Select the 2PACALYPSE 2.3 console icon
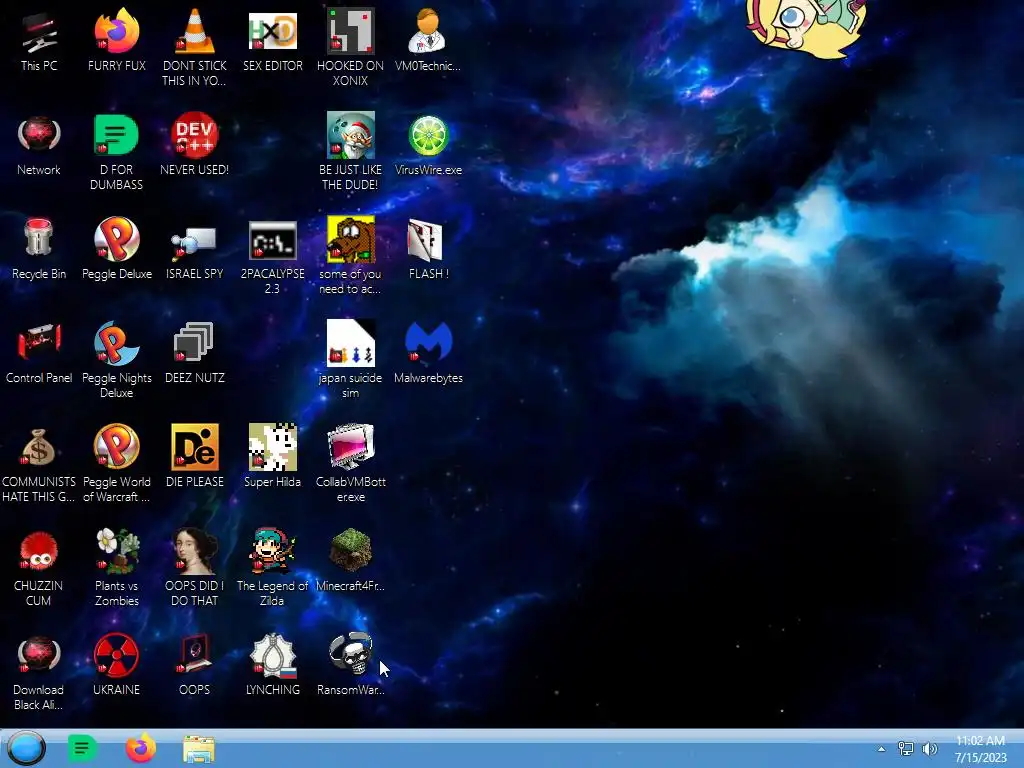1024x768 pixels. (272, 257)
